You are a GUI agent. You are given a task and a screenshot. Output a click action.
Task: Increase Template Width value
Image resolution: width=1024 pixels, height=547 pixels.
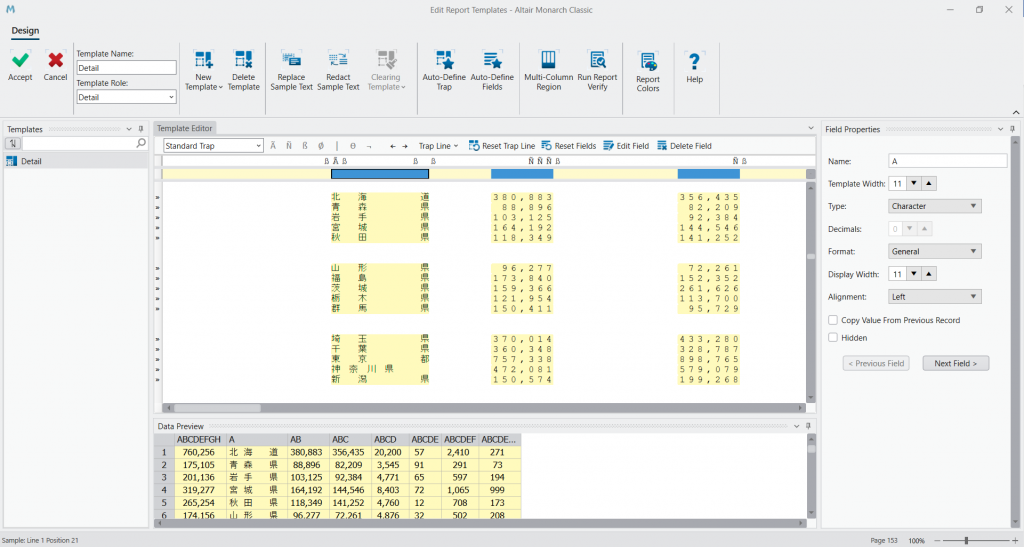coord(928,184)
